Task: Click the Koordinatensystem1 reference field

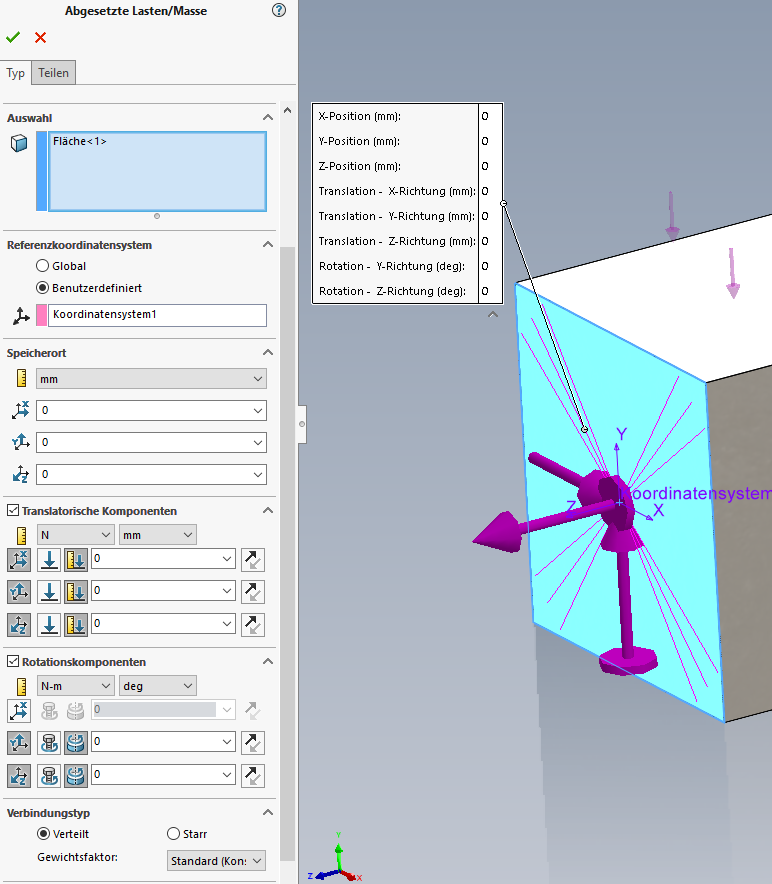Action: pyautogui.click(x=157, y=315)
